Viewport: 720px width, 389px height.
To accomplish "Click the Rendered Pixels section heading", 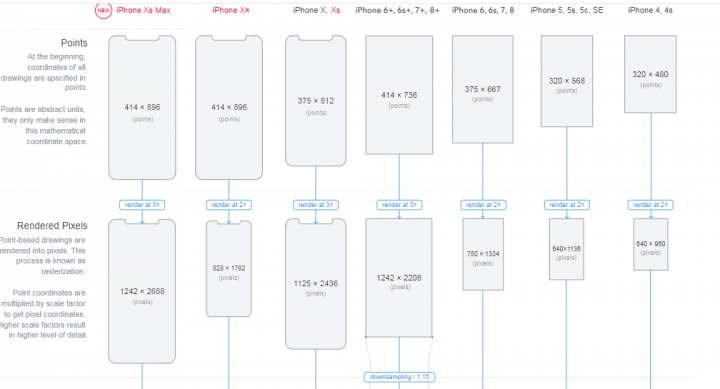I will tap(52, 226).
